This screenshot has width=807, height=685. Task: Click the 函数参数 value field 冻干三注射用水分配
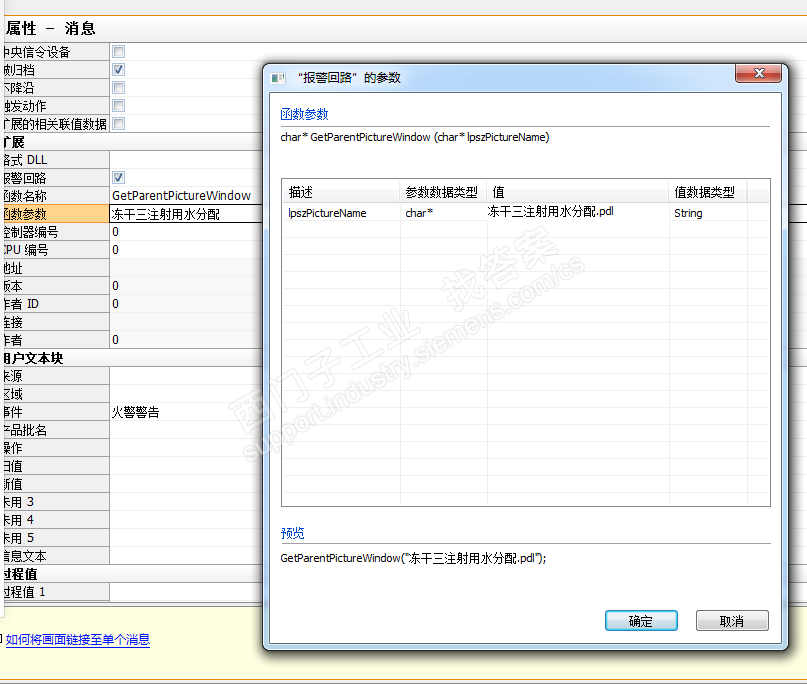(187, 214)
